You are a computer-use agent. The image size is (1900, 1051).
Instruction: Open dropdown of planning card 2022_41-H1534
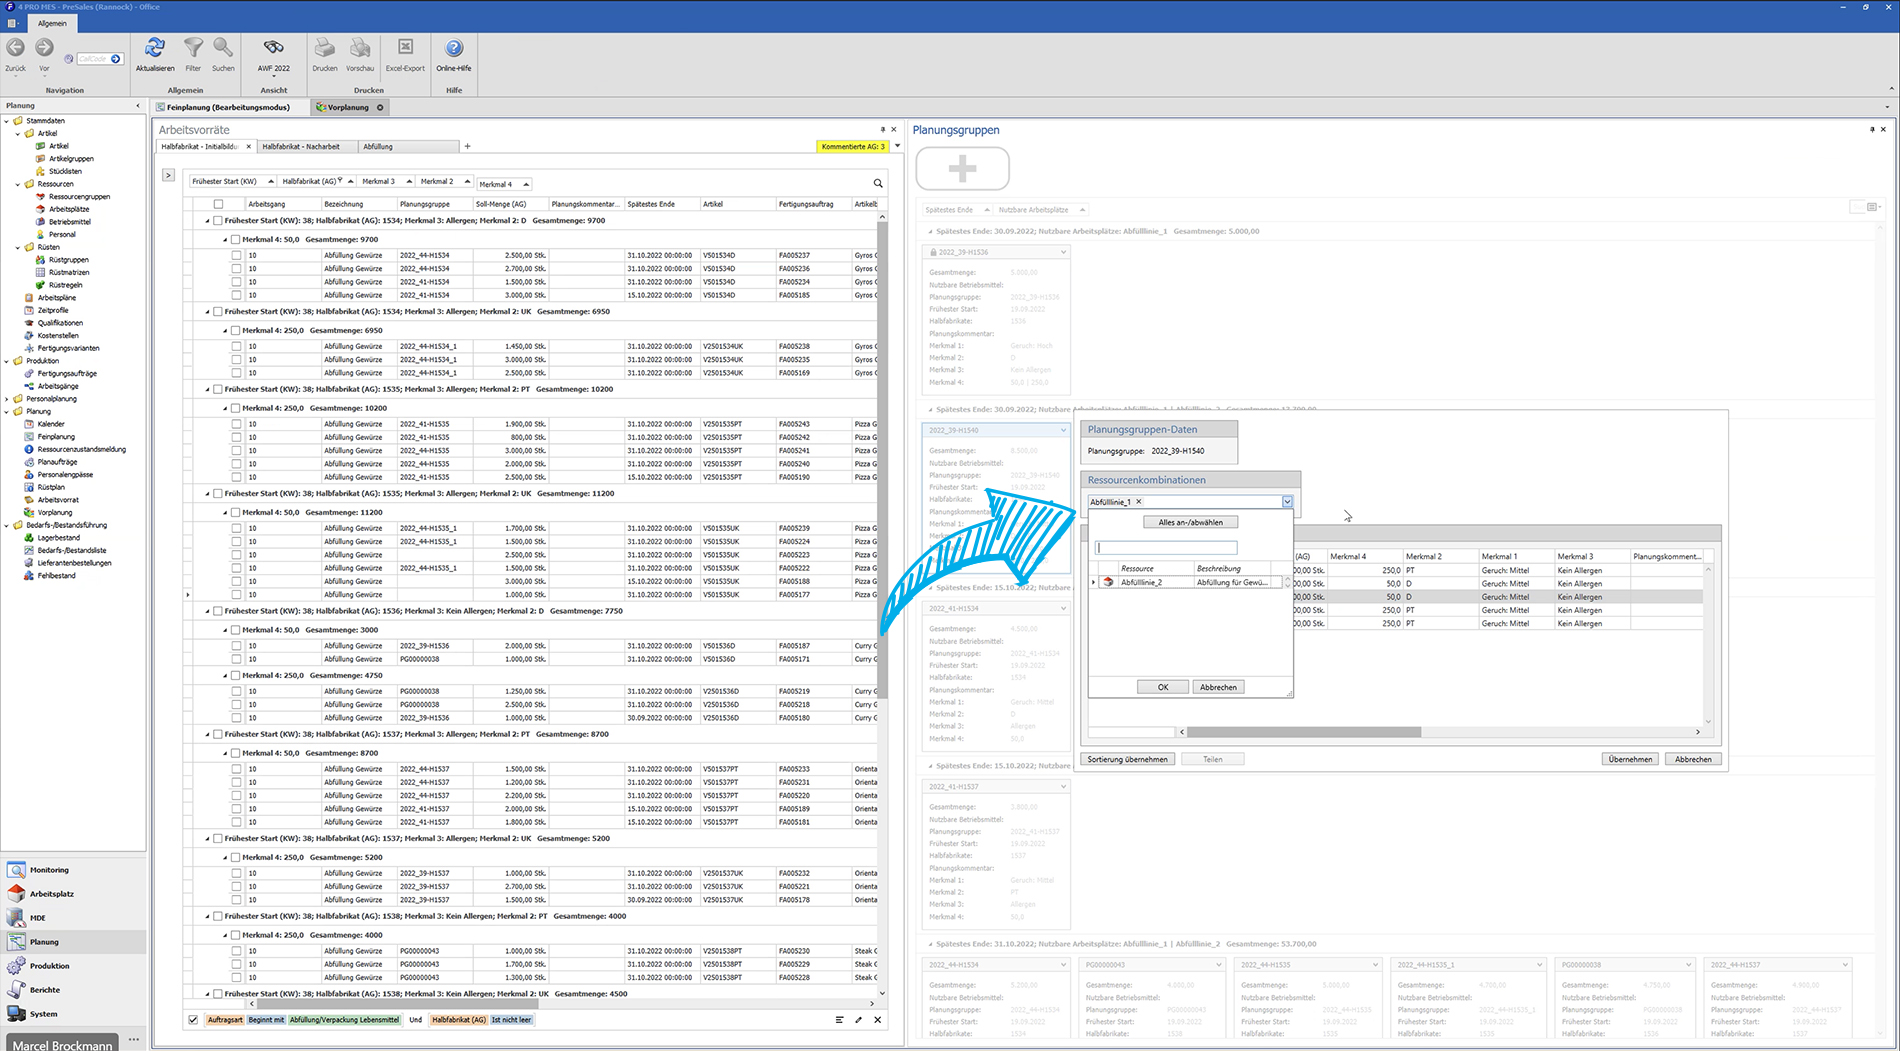(x=1063, y=608)
